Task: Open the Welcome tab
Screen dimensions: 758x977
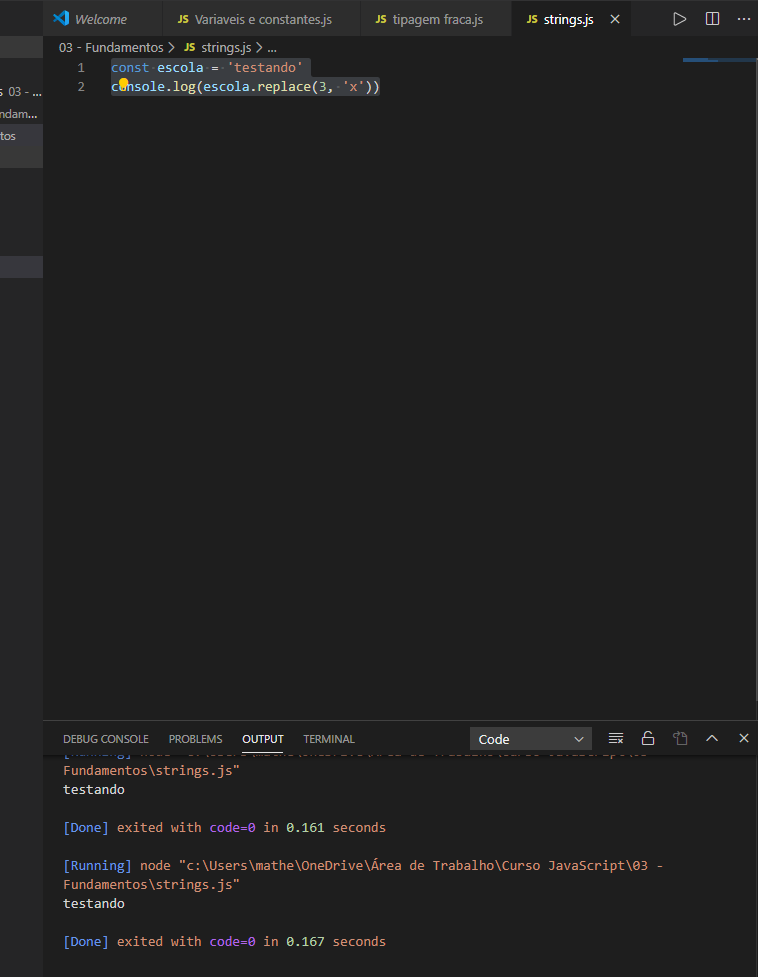Action: click(100, 19)
